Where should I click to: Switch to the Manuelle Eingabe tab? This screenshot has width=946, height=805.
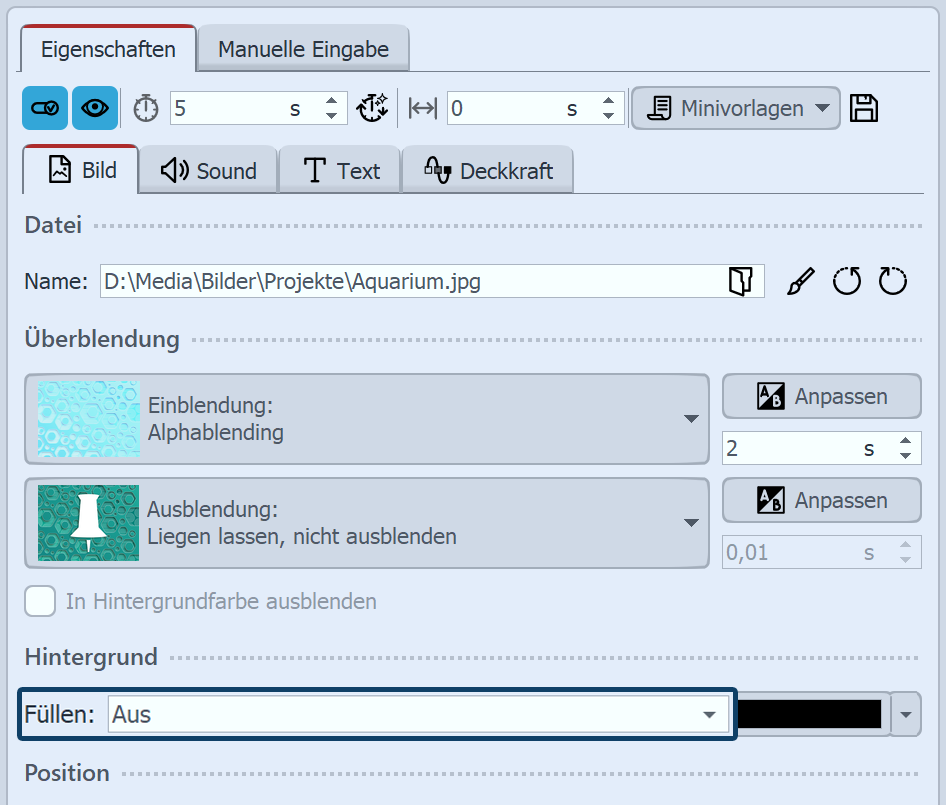(x=302, y=47)
